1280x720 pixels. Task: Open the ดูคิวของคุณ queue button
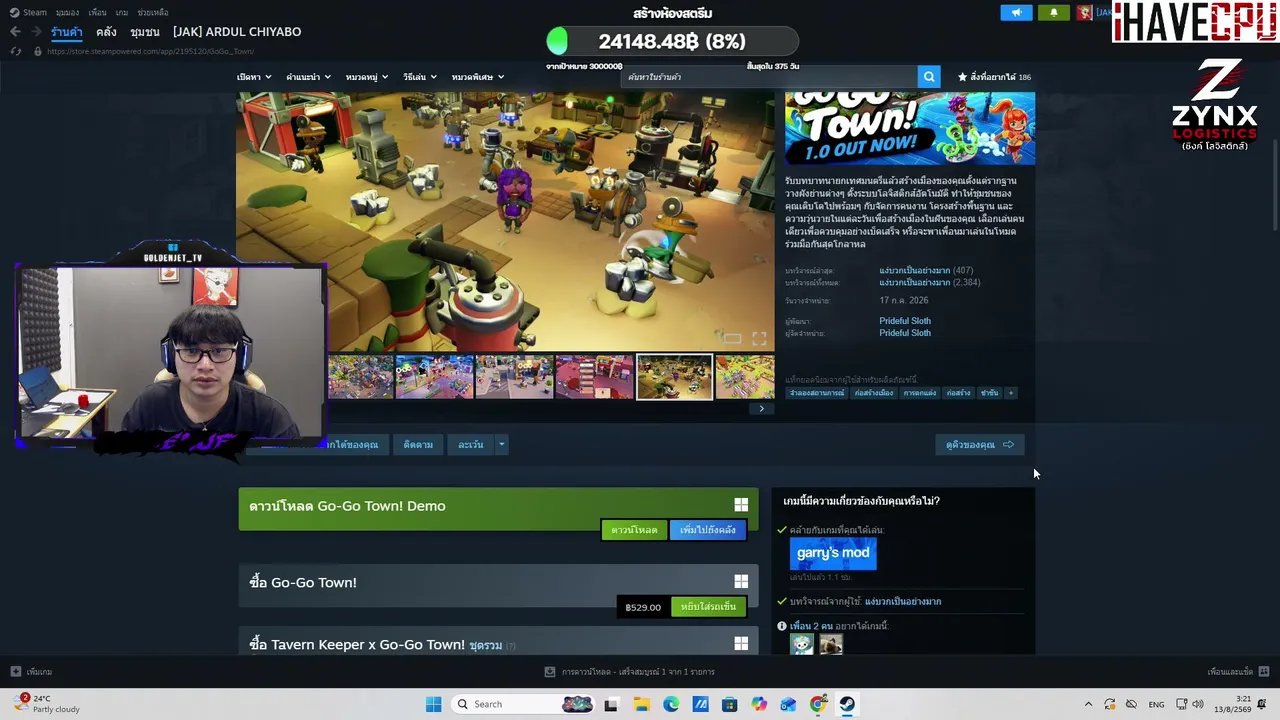click(x=980, y=445)
